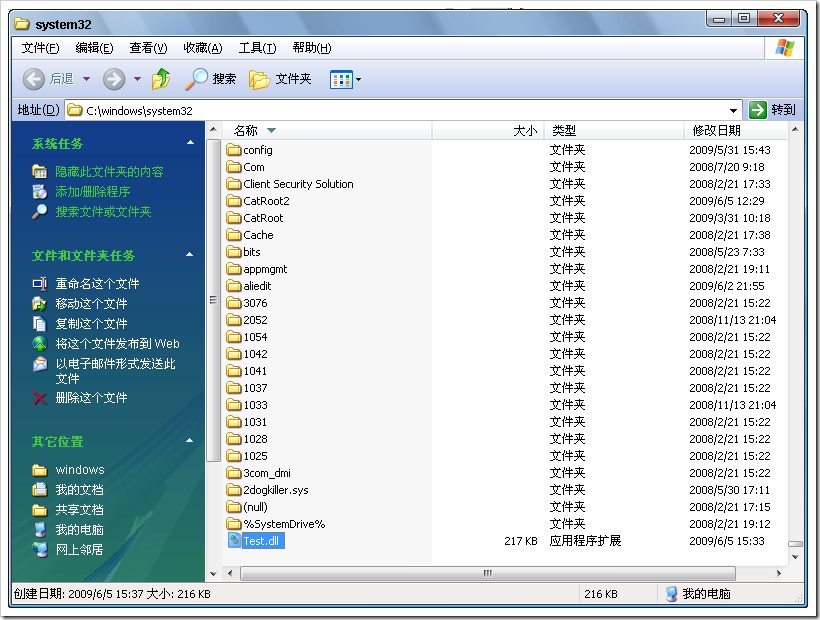Image resolution: width=820 pixels, height=620 pixels.
Task: Click the file list horizontal scrollbar thumb
Action: click(487, 573)
